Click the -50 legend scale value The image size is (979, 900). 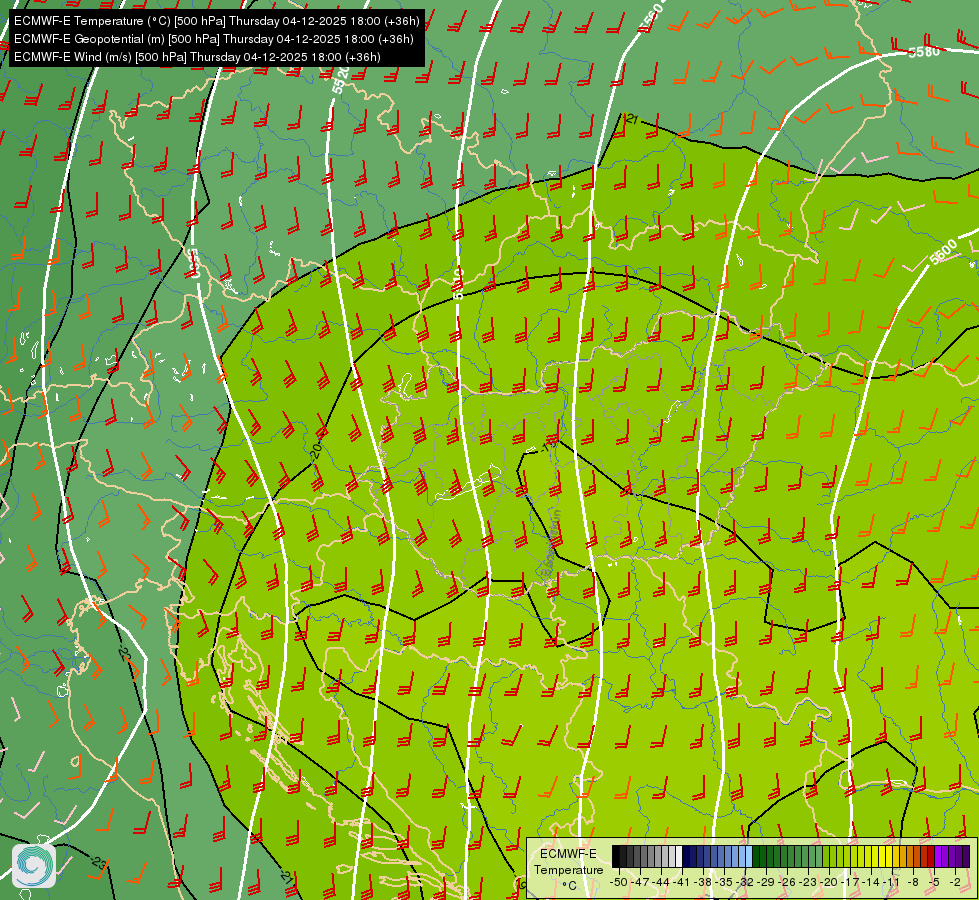point(618,882)
